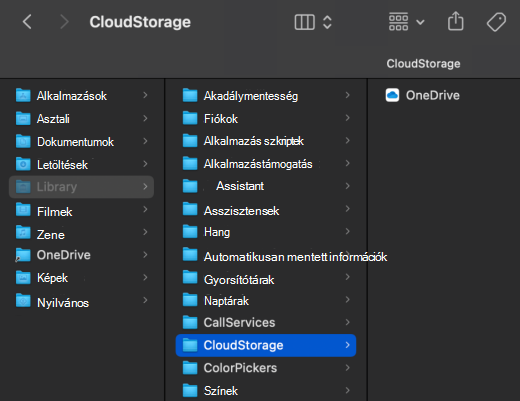
Task: Select the Filmek folder icon
Action: tap(23, 209)
